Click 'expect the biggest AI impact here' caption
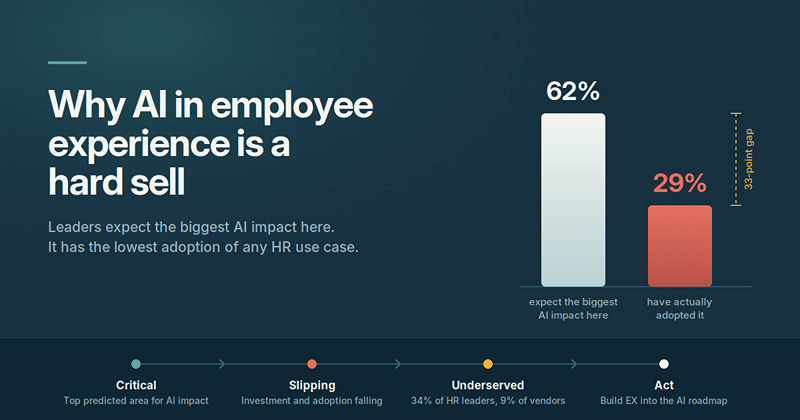The width and height of the screenshot is (800, 420). pyautogui.click(x=573, y=309)
